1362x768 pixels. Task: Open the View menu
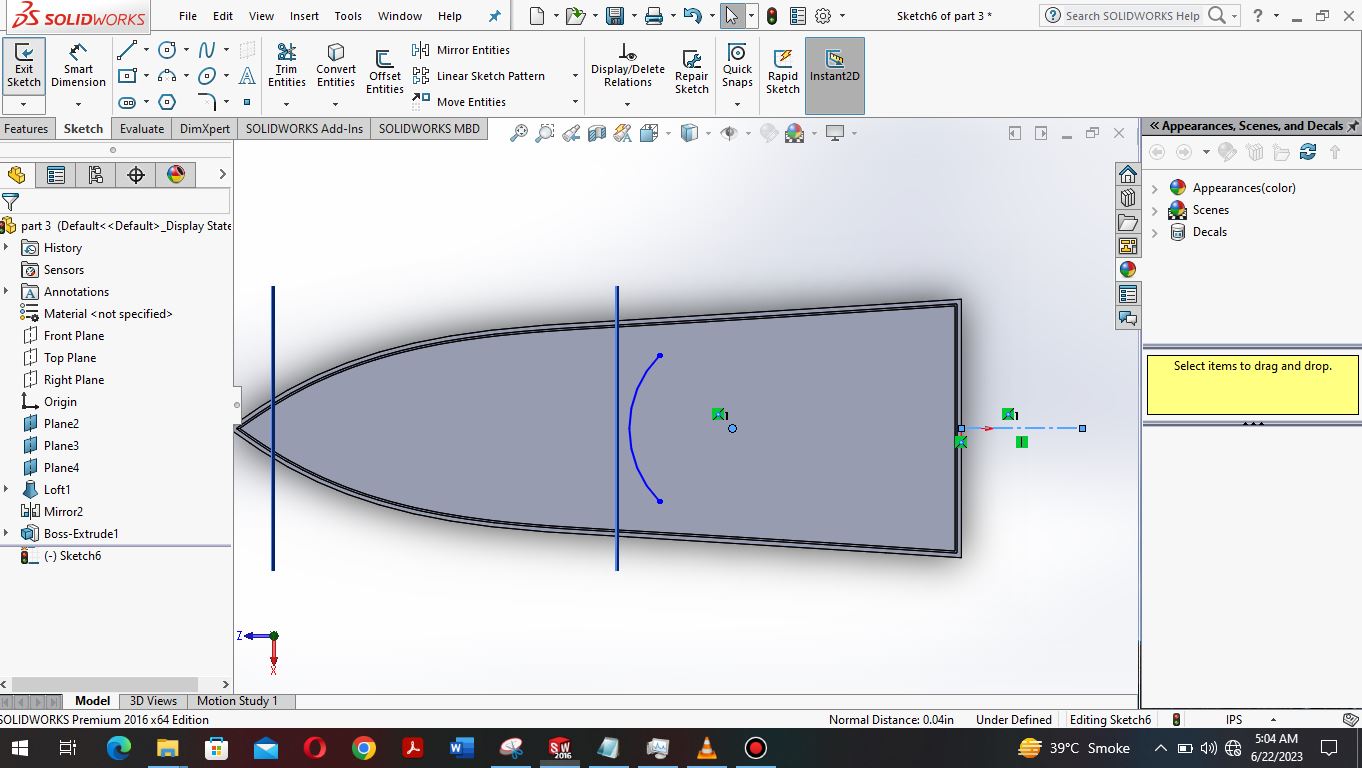tap(261, 16)
